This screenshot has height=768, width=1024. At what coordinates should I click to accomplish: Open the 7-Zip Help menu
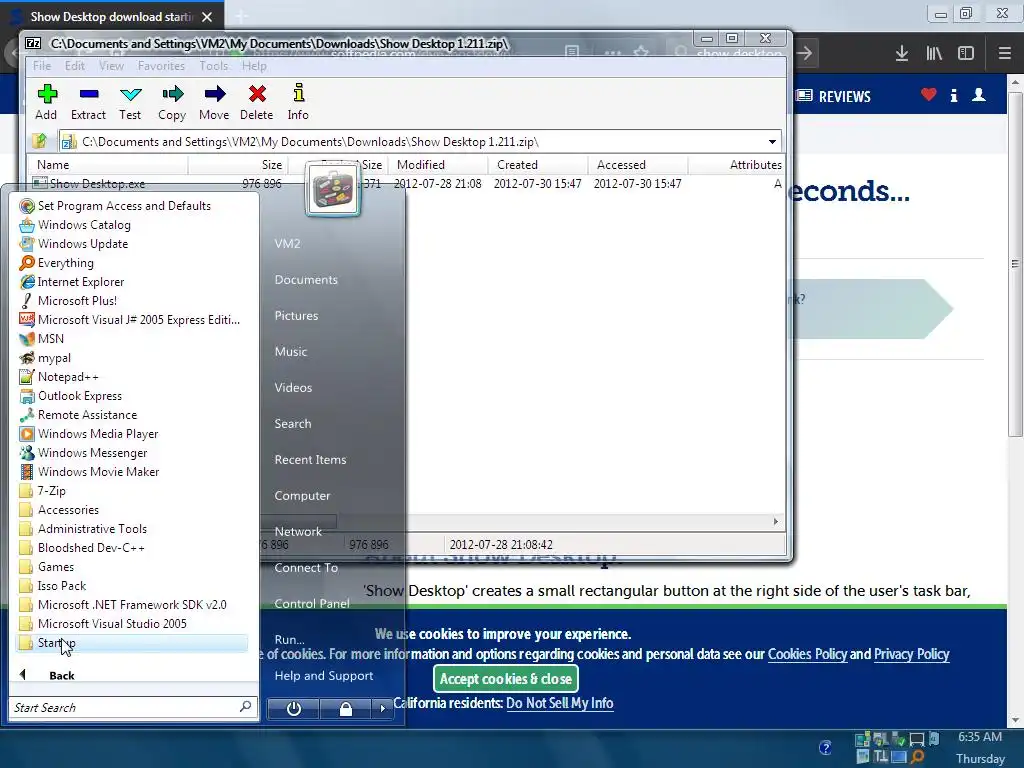pos(254,66)
